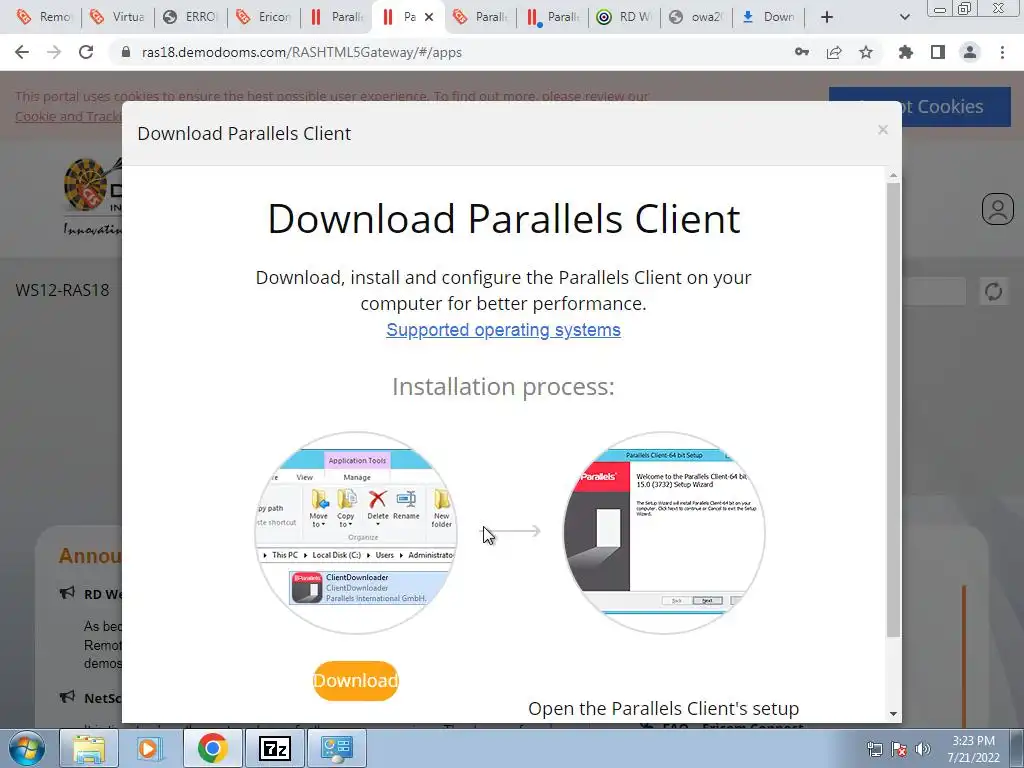Open the Control Panel taskbar icon
This screenshot has height=768, width=1024.
(x=336, y=748)
